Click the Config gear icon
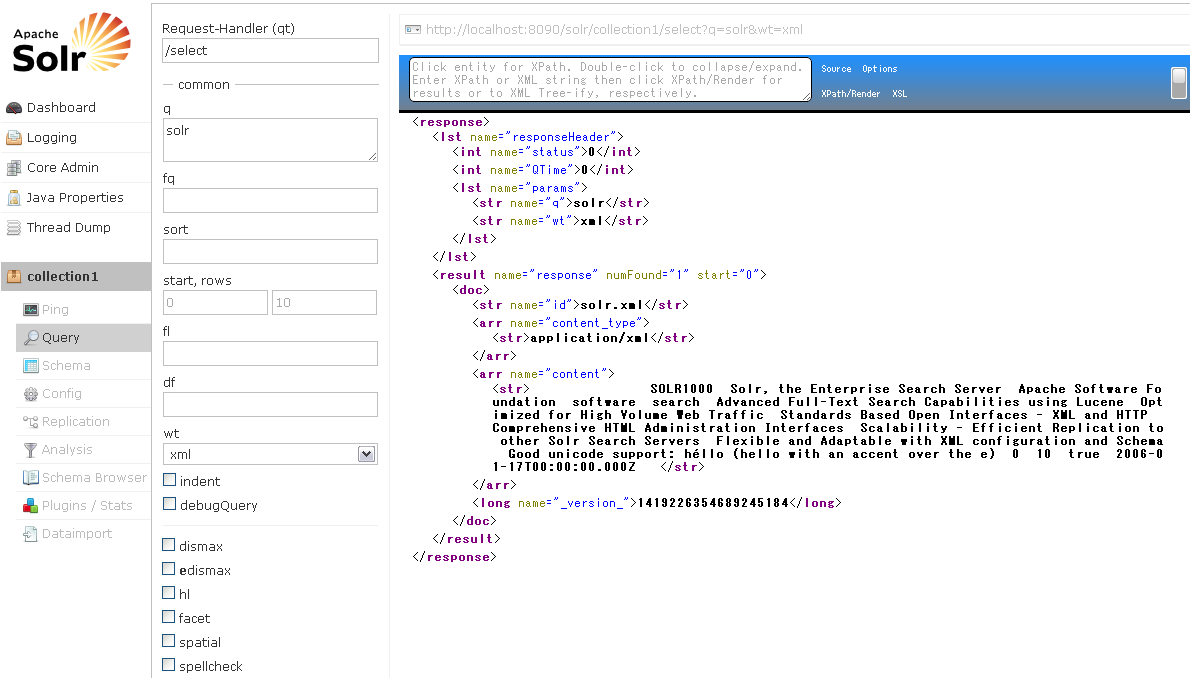The height and width of the screenshot is (678, 1190). (30, 393)
